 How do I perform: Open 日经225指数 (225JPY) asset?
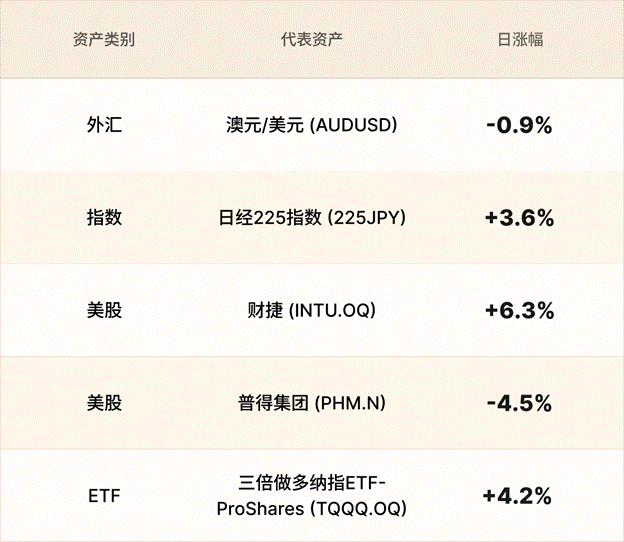(x=312, y=217)
